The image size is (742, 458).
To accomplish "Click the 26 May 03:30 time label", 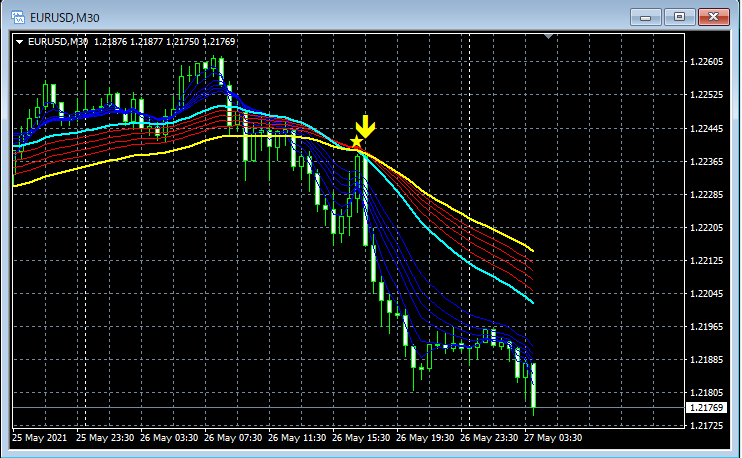I will tap(169, 438).
